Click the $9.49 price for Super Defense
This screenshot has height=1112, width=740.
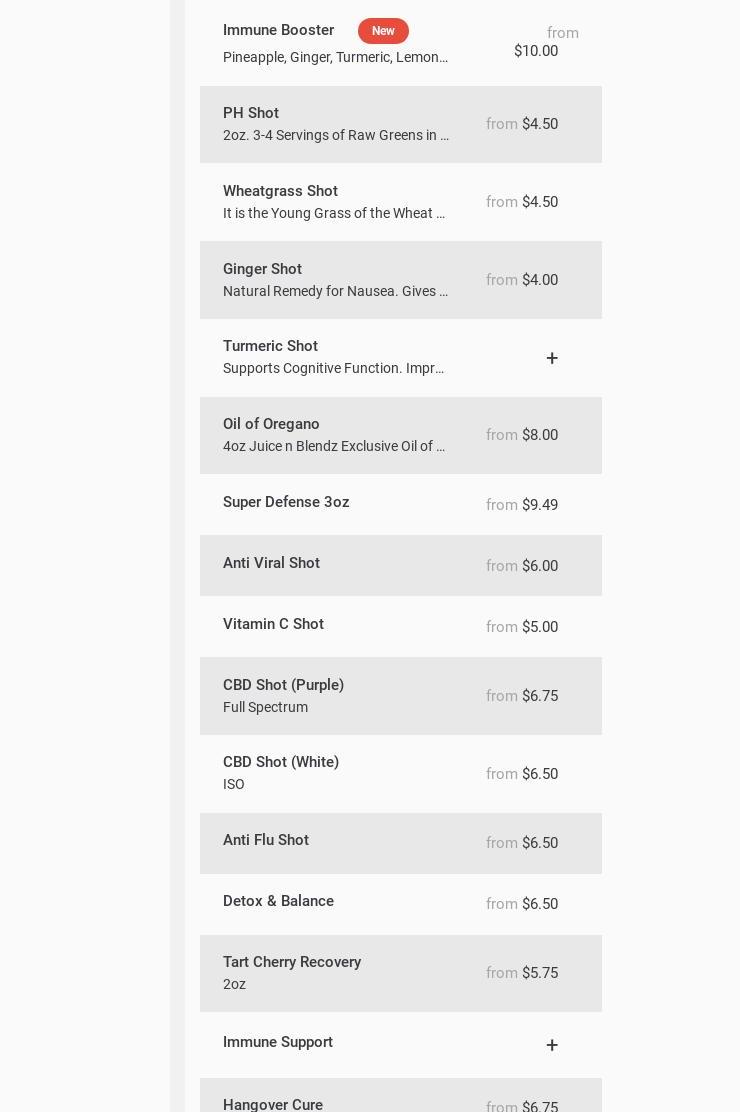(x=540, y=506)
